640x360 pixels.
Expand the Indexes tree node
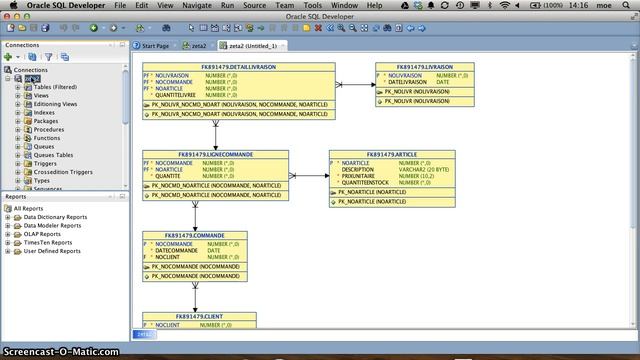tap(18, 113)
